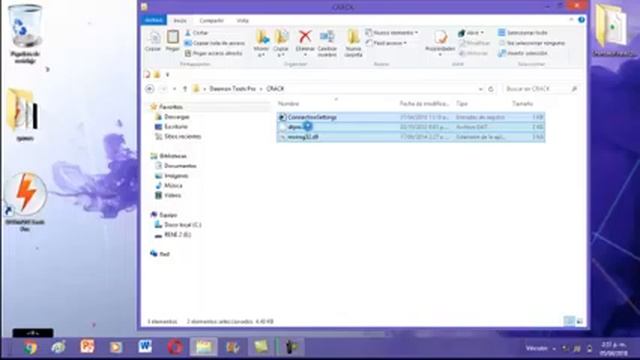This screenshot has width=640, height=360.
Task: Click Daemon Tools Pro in the breadcrumb
Action: click(232, 89)
